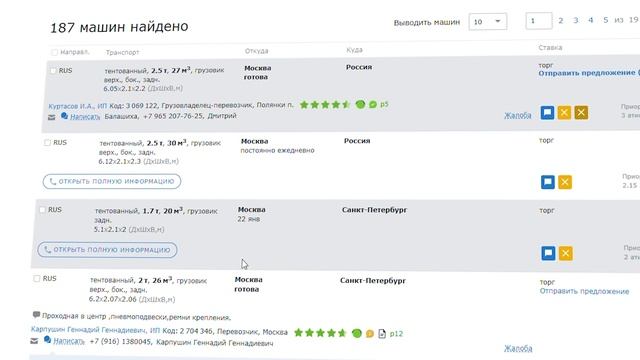Click yellow X icon for 30 м³ truck
The height and width of the screenshot is (360, 640).
click(x=565, y=182)
